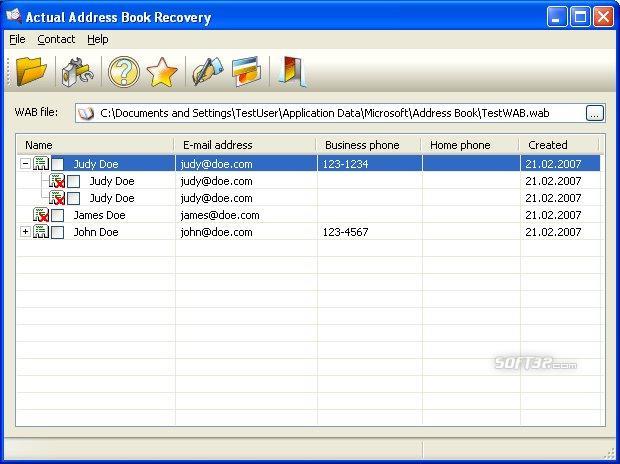Click the 123-1234 business phone cell
The width and height of the screenshot is (620, 464).
[345, 164]
